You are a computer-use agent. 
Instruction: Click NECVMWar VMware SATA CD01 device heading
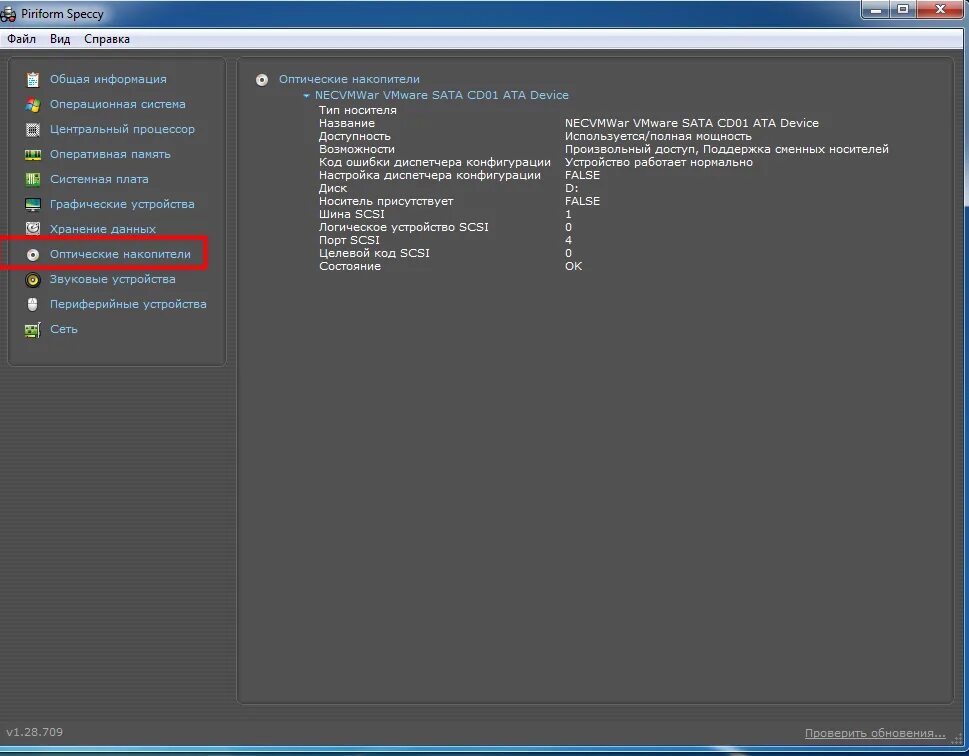pos(442,95)
